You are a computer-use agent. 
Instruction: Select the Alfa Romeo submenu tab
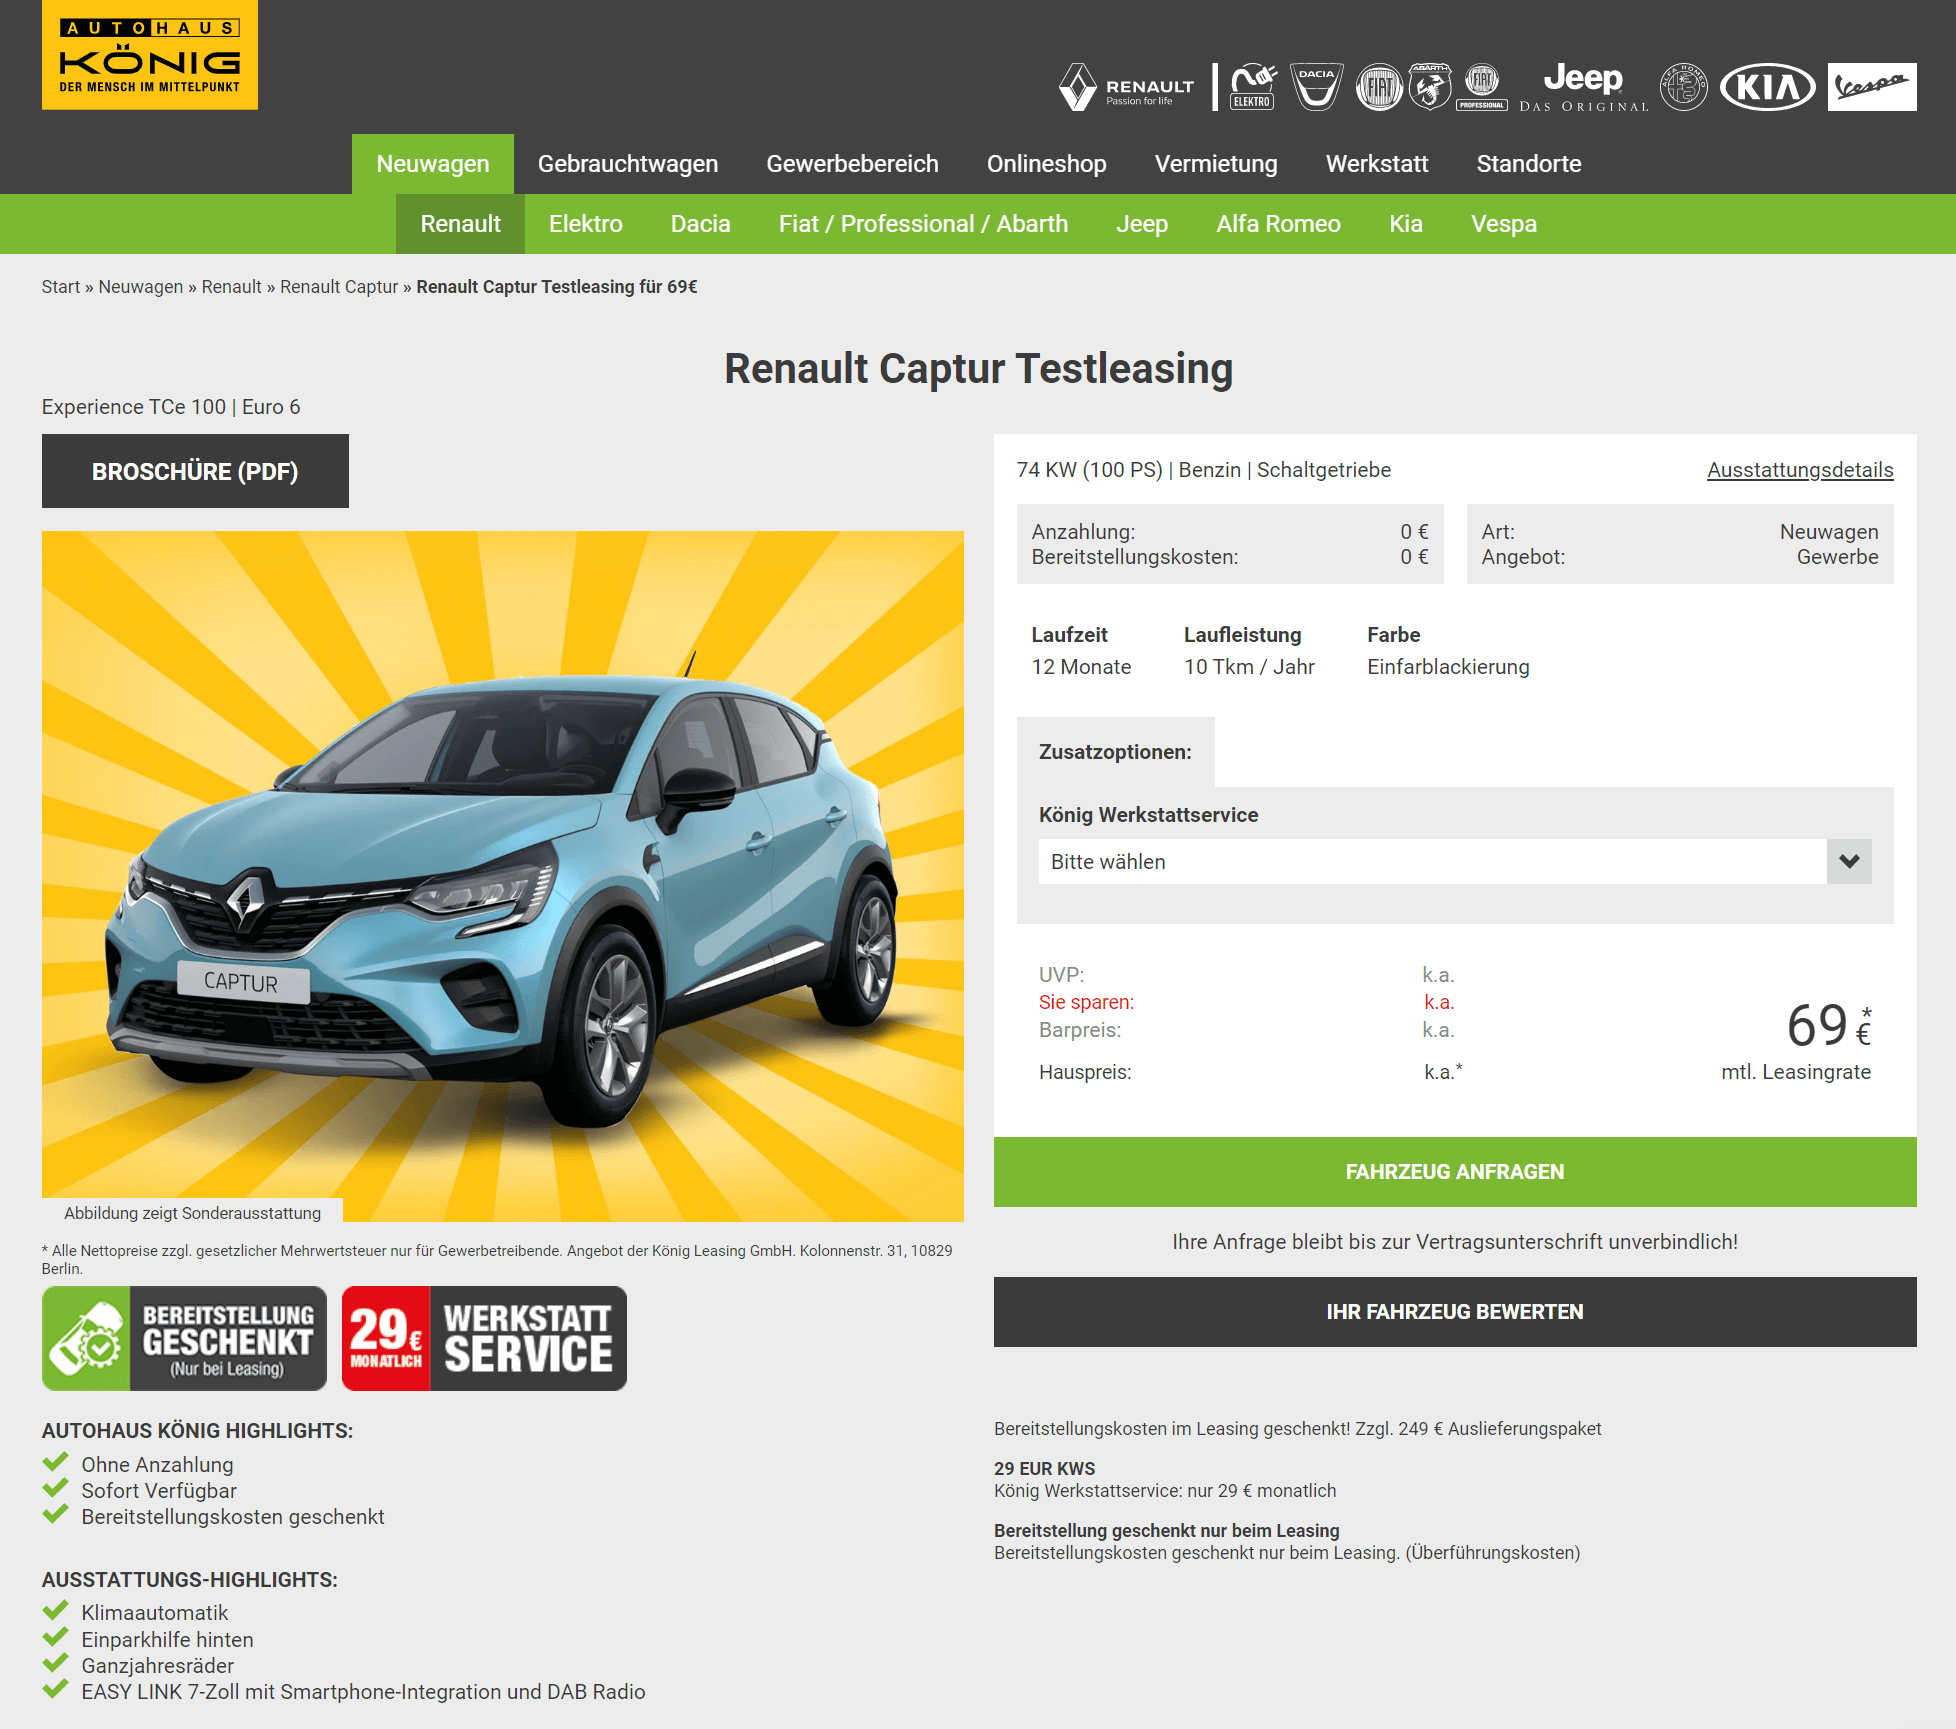tap(1278, 224)
